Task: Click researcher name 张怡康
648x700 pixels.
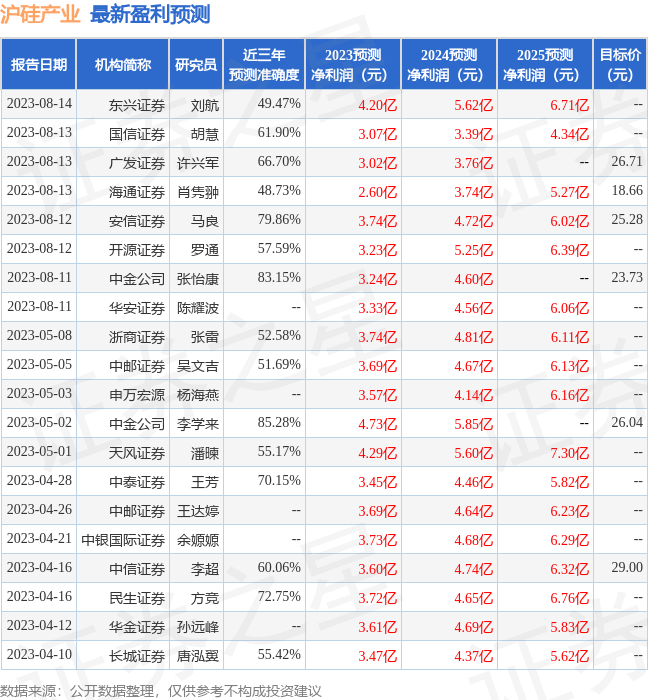Action: (198, 279)
